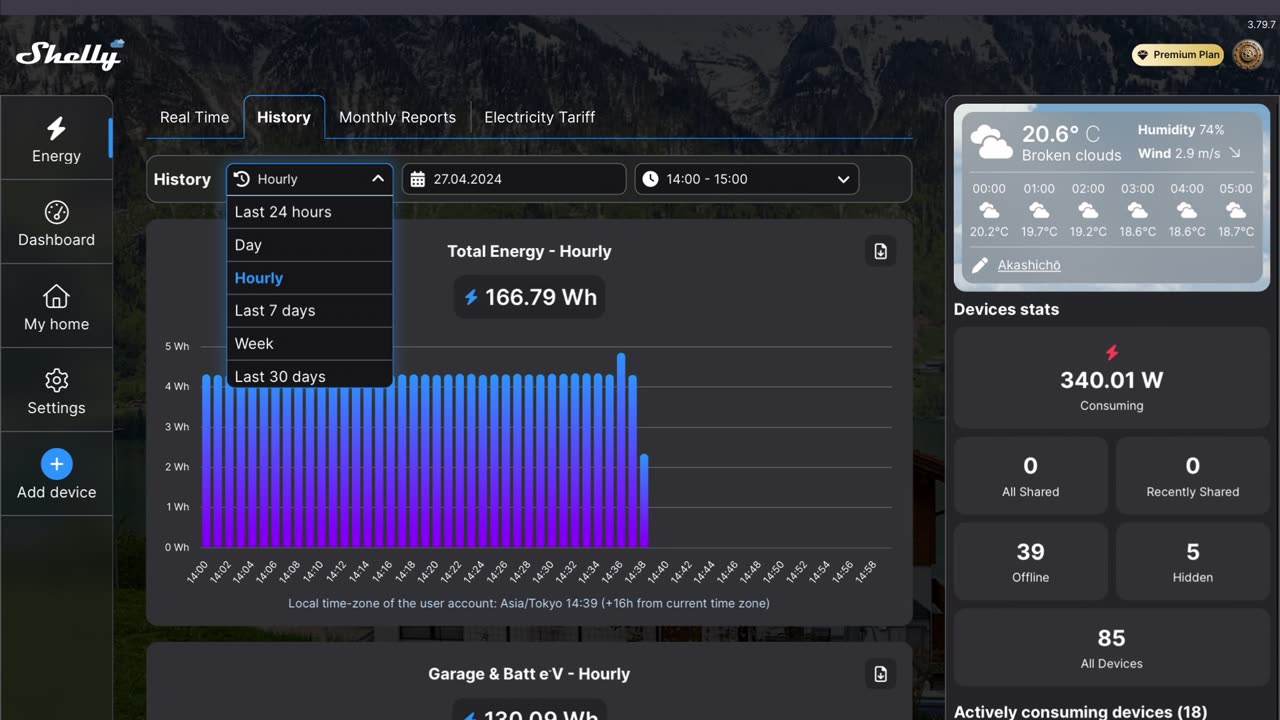Export Total Energy Hourly chart data

coord(880,252)
